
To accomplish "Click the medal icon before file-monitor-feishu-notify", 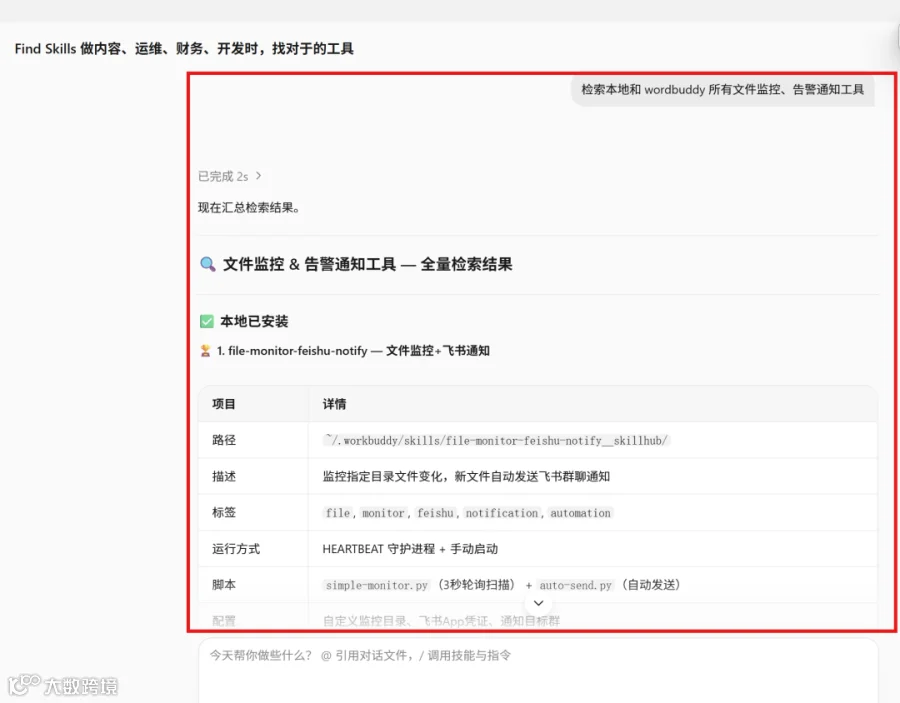I will tap(205, 350).
